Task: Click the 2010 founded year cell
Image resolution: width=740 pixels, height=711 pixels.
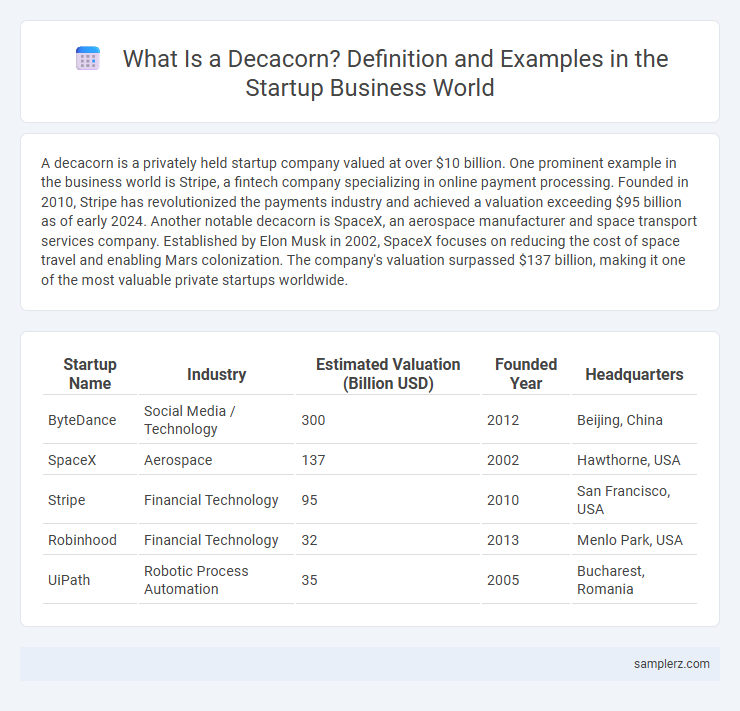Action: click(x=526, y=500)
